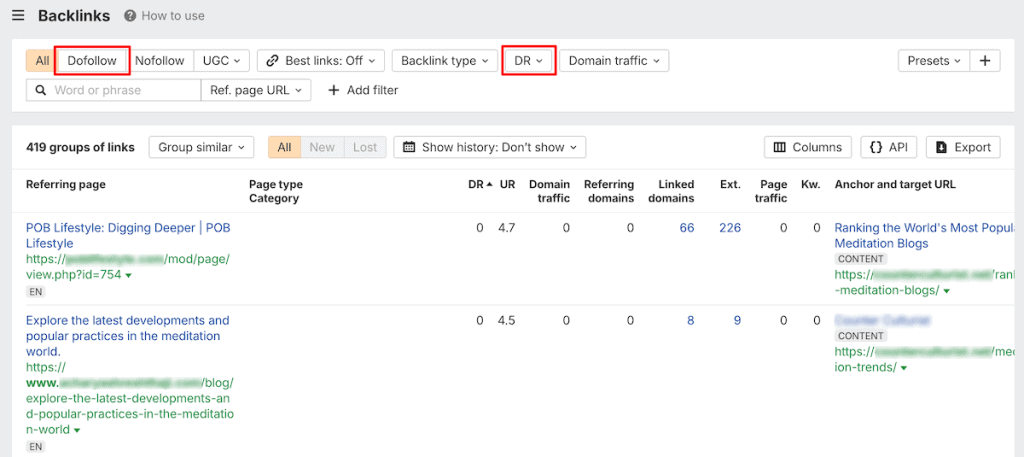1024x457 pixels.
Task: Click the Word or phrase search field
Action: coord(114,90)
